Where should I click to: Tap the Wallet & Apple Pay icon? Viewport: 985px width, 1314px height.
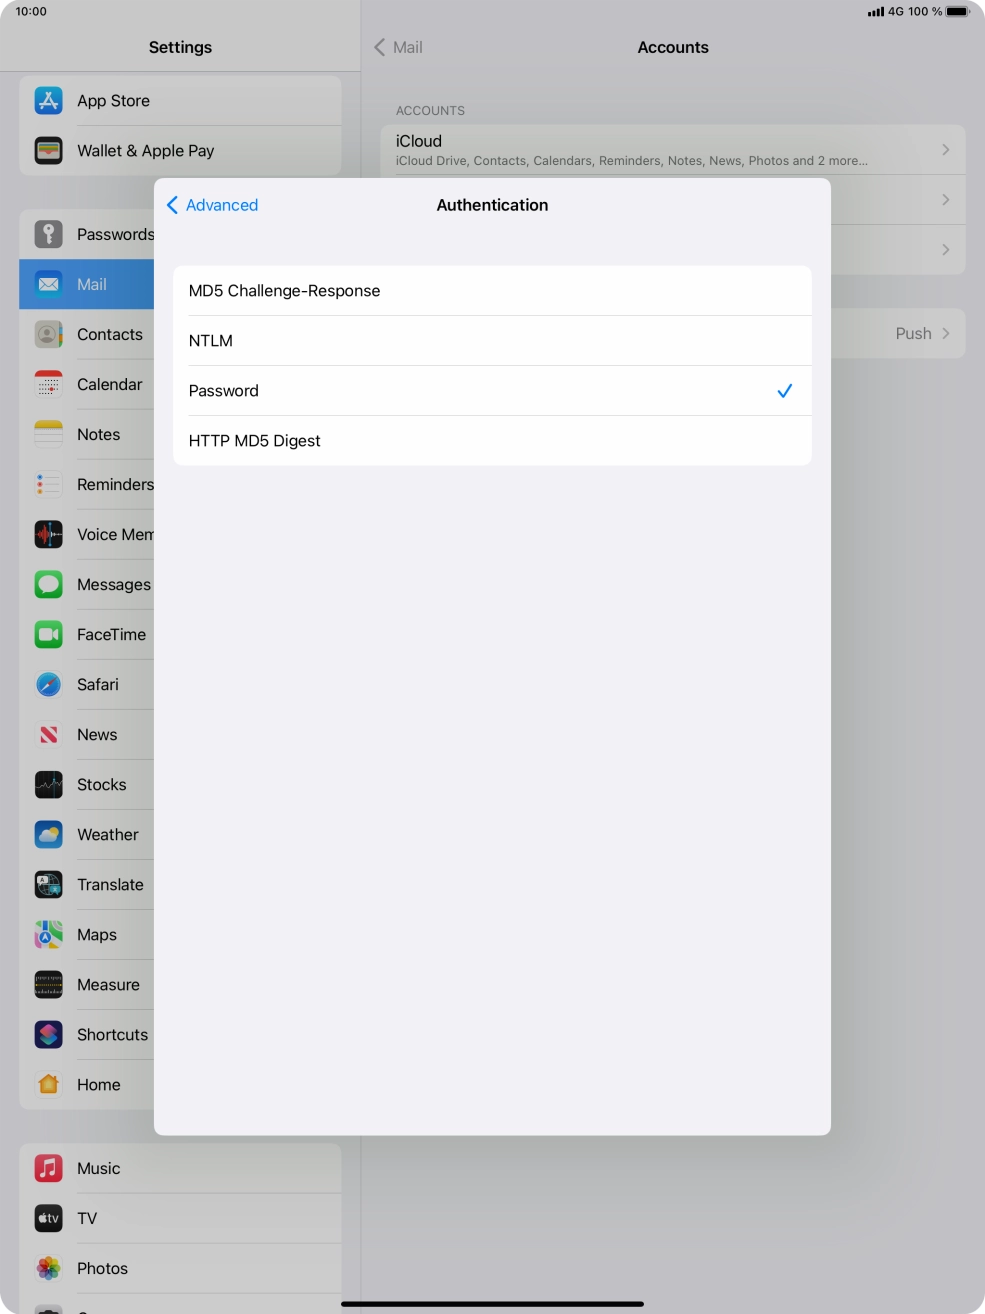(x=48, y=151)
